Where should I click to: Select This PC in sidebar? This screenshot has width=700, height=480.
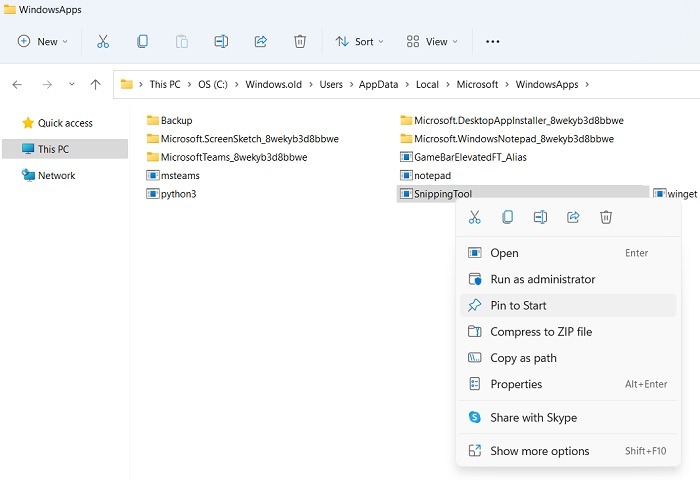pos(65,149)
